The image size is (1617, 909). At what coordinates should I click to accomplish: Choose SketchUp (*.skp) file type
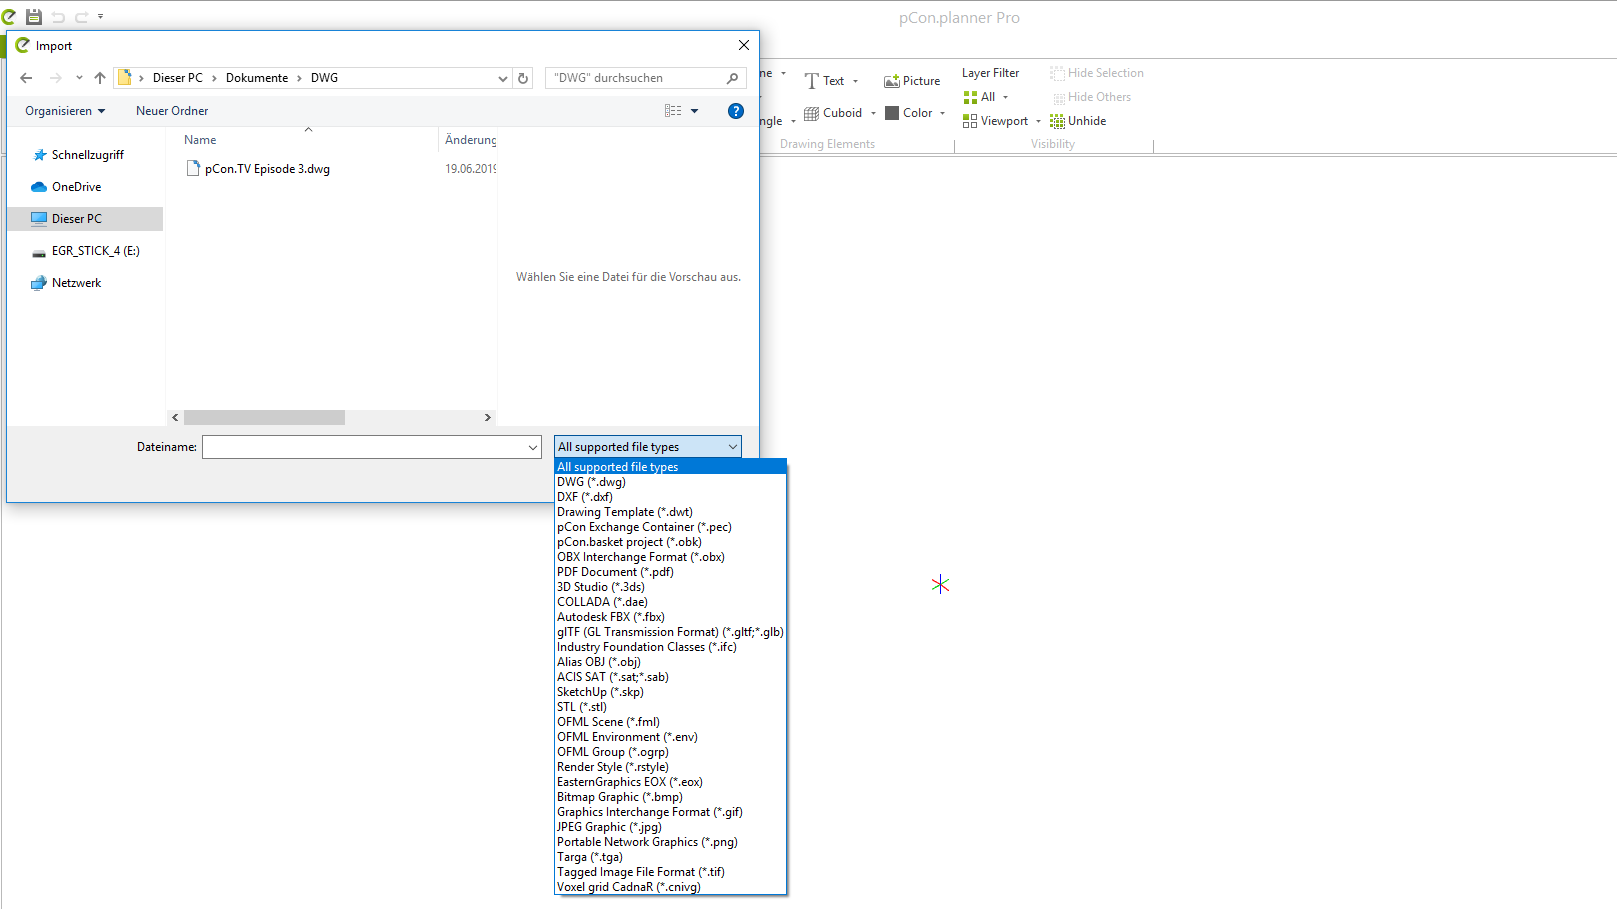(x=671, y=692)
